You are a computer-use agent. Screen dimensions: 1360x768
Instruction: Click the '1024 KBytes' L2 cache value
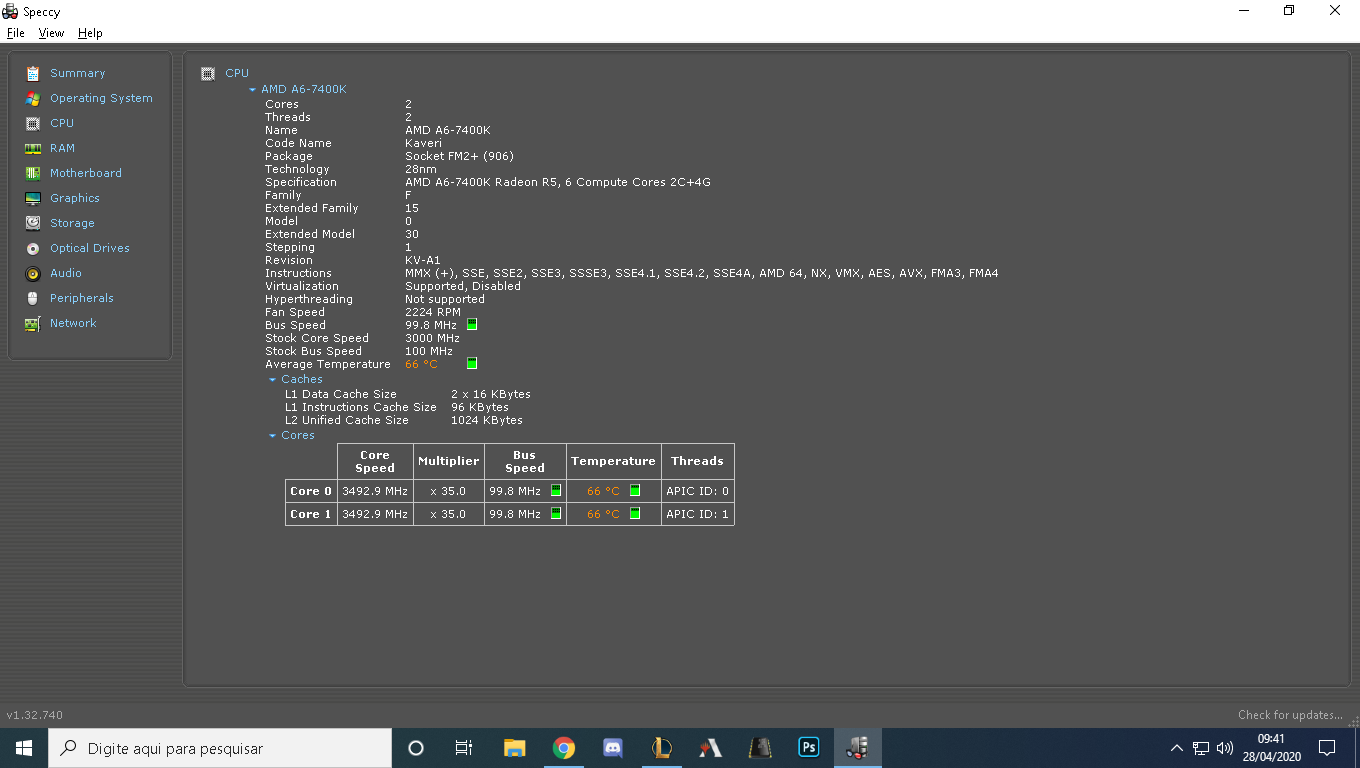click(487, 420)
